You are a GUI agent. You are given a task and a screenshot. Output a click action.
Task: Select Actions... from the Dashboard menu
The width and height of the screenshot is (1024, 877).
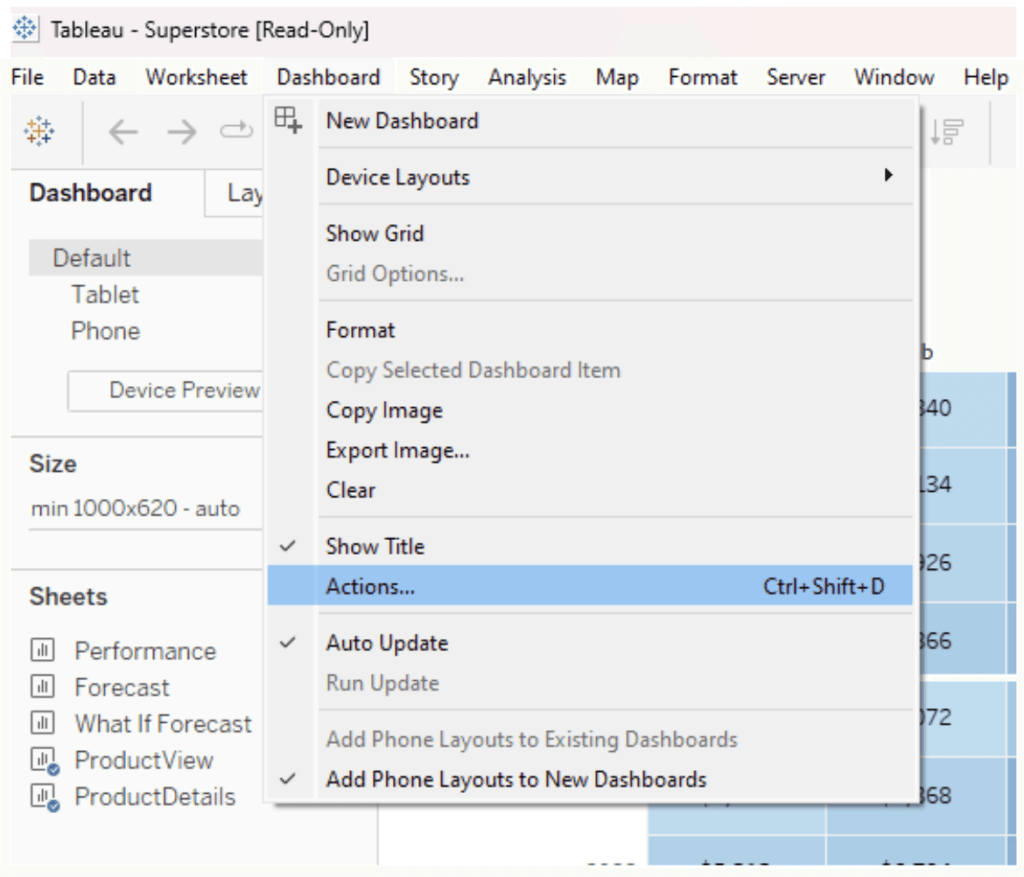371,587
